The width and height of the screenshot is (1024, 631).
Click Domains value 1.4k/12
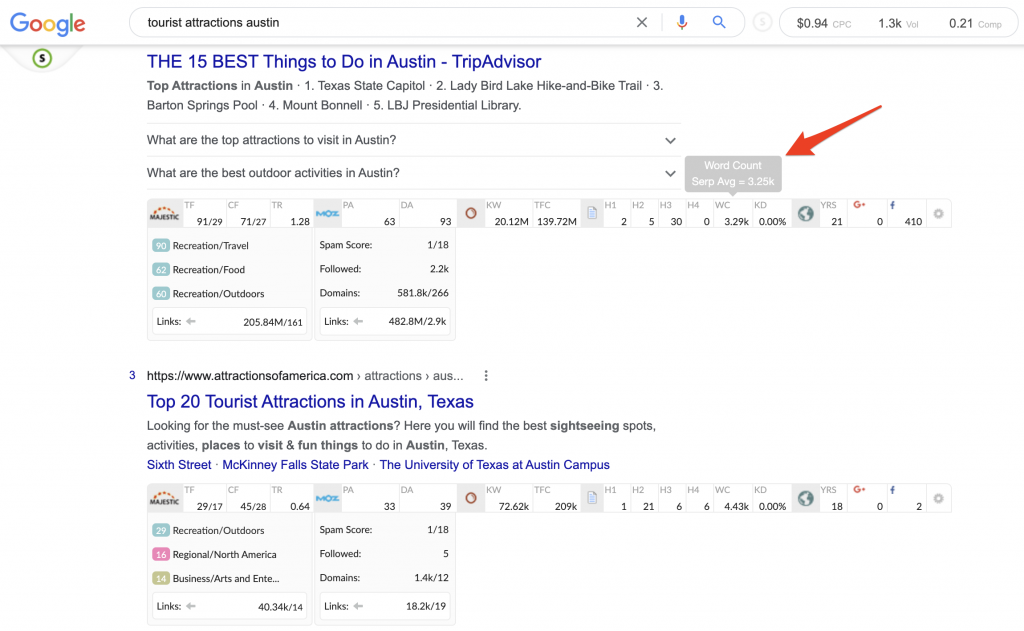pos(431,577)
